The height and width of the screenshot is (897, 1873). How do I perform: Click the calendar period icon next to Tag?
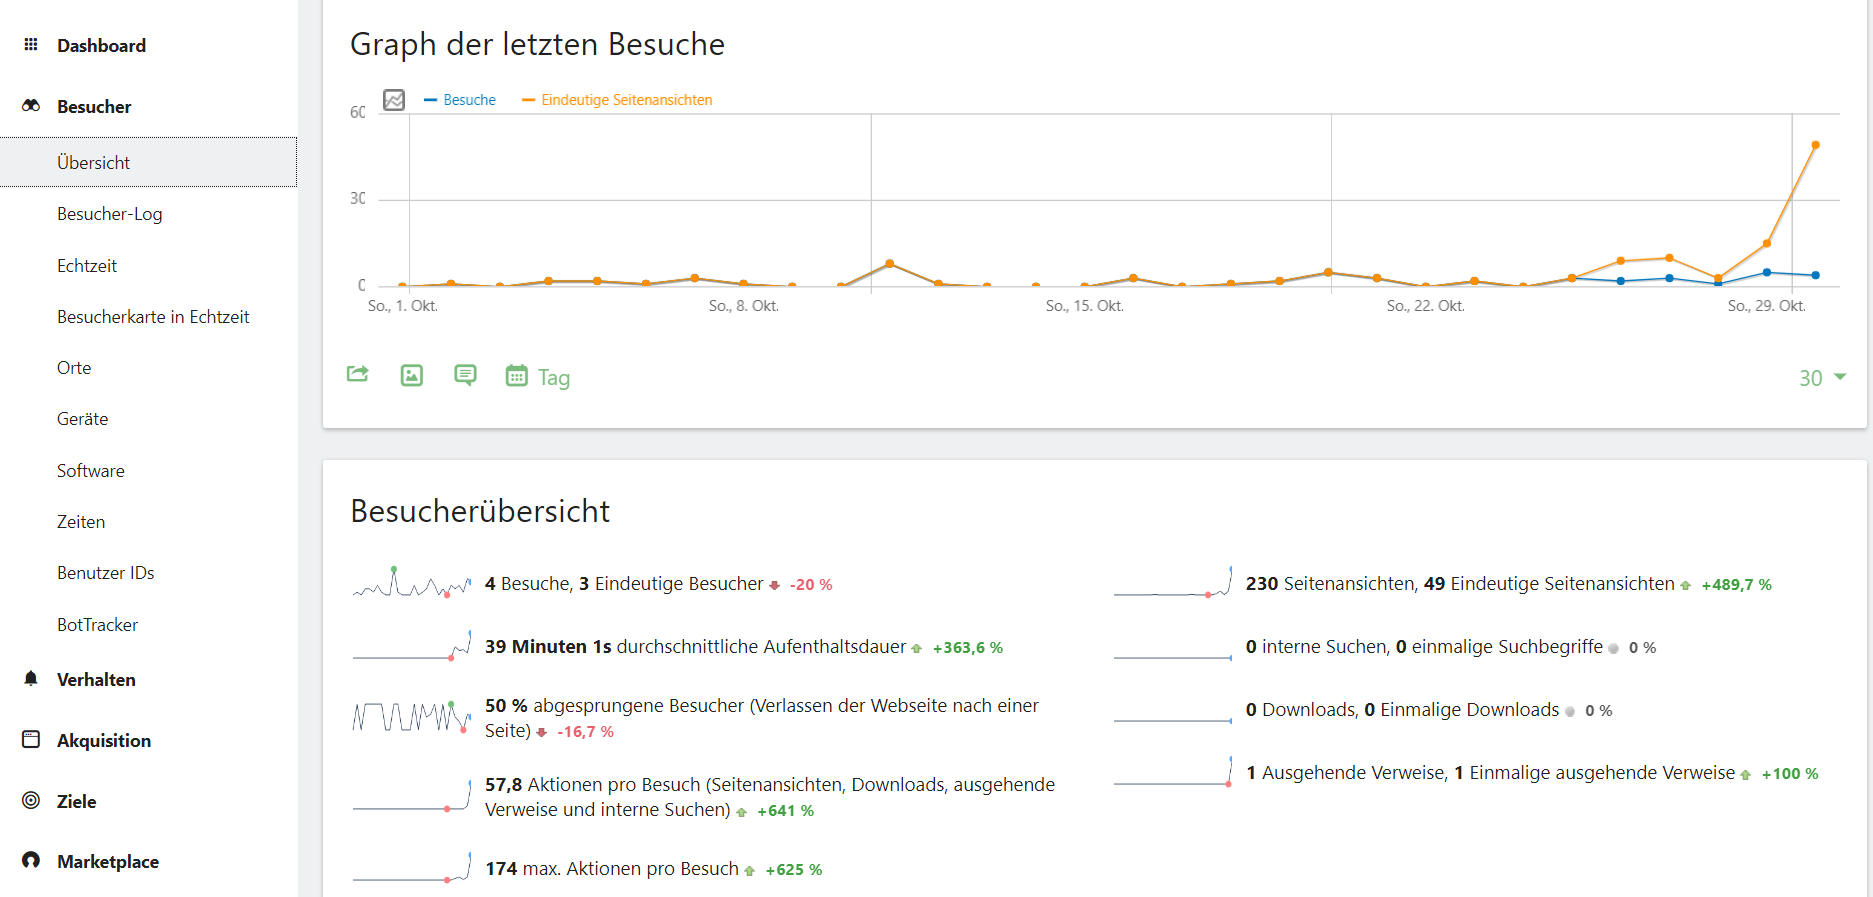(x=516, y=375)
